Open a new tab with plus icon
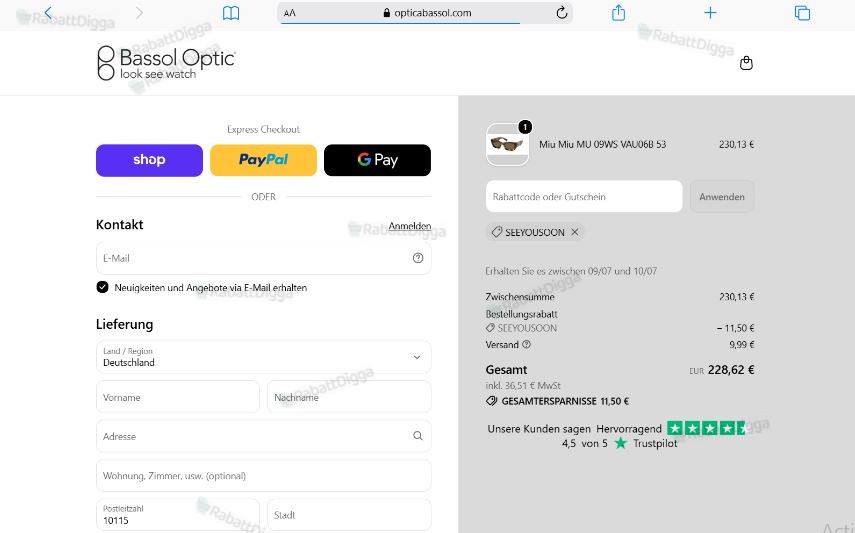This screenshot has width=855, height=533. [710, 13]
